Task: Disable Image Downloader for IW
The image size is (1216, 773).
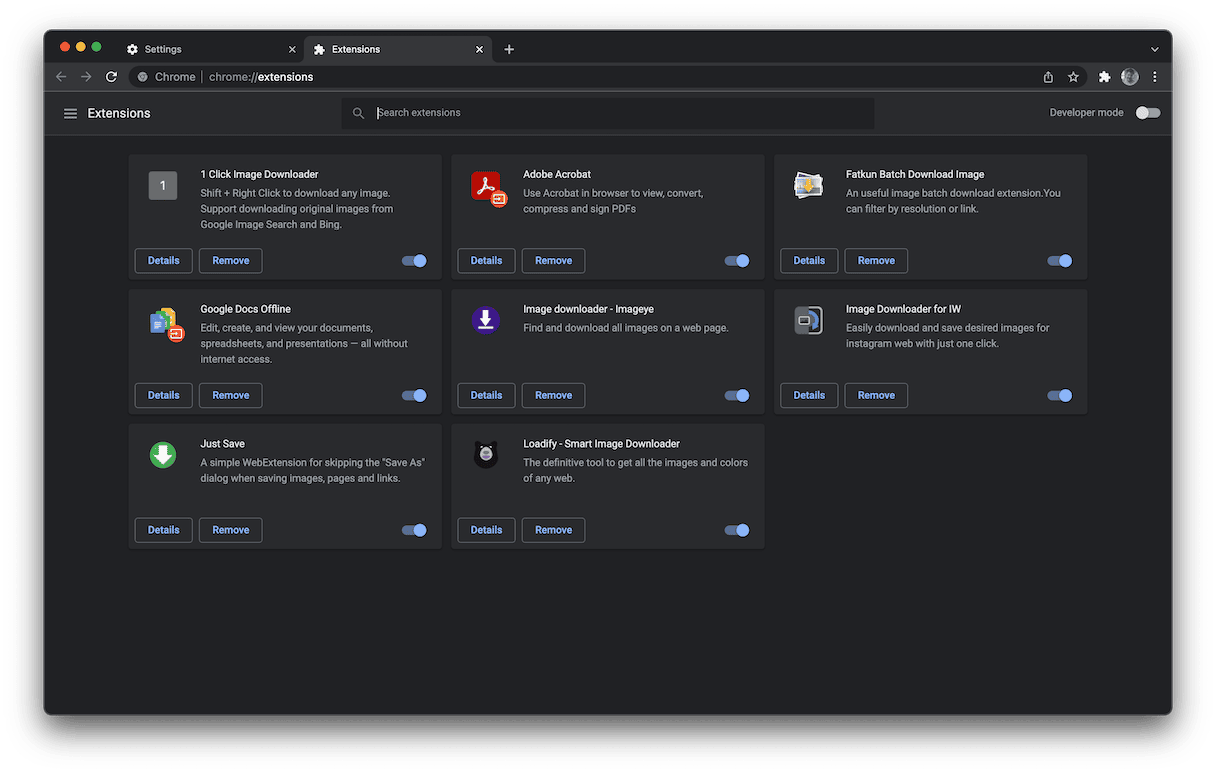Action: point(1060,395)
